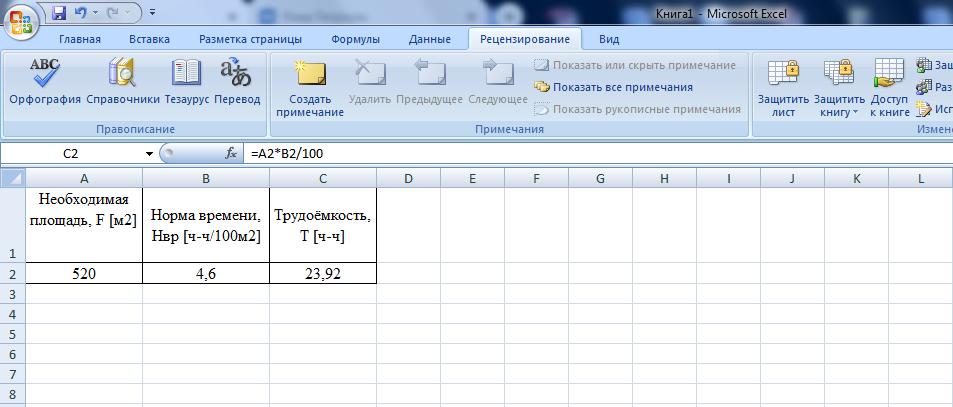This screenshot has height=407, width=953.
Task: Click the Name Box showing C2
Action: (x=71, y=154)
